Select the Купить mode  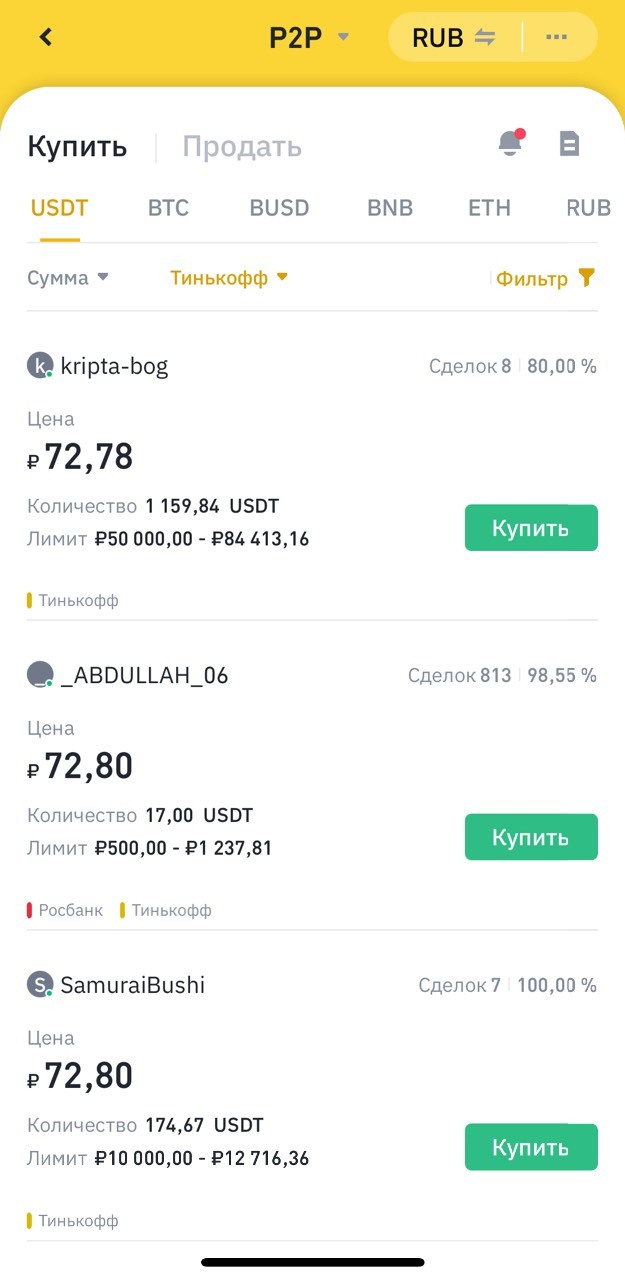(77, 147)
